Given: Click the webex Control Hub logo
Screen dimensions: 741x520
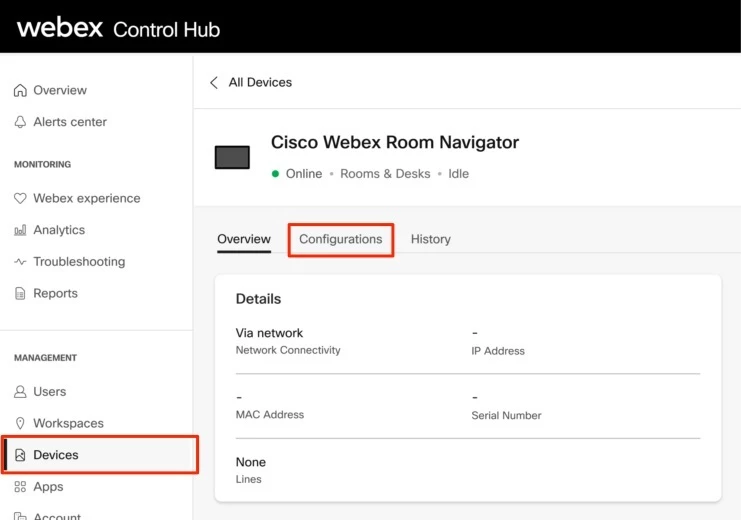Looking at the screenshot, I should 119,28.
